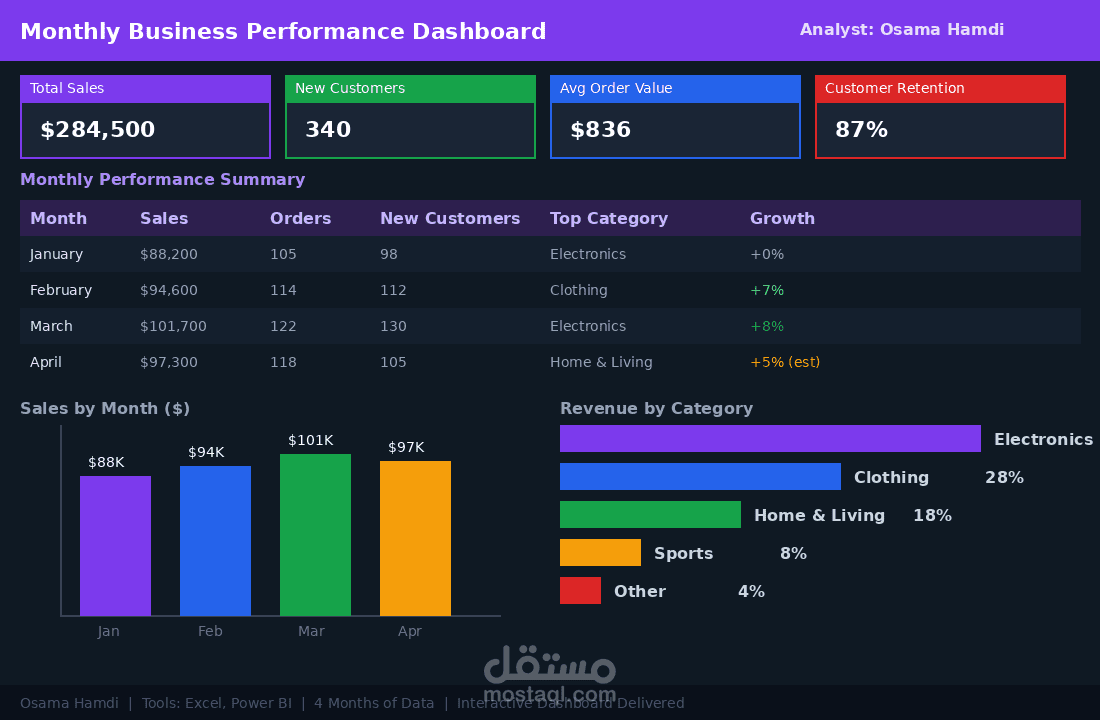Image resolution: width=1100 pixels, height=720 pixels.
Task: Click the $97,300 sales cell
Action: click(x=169, y=362)
